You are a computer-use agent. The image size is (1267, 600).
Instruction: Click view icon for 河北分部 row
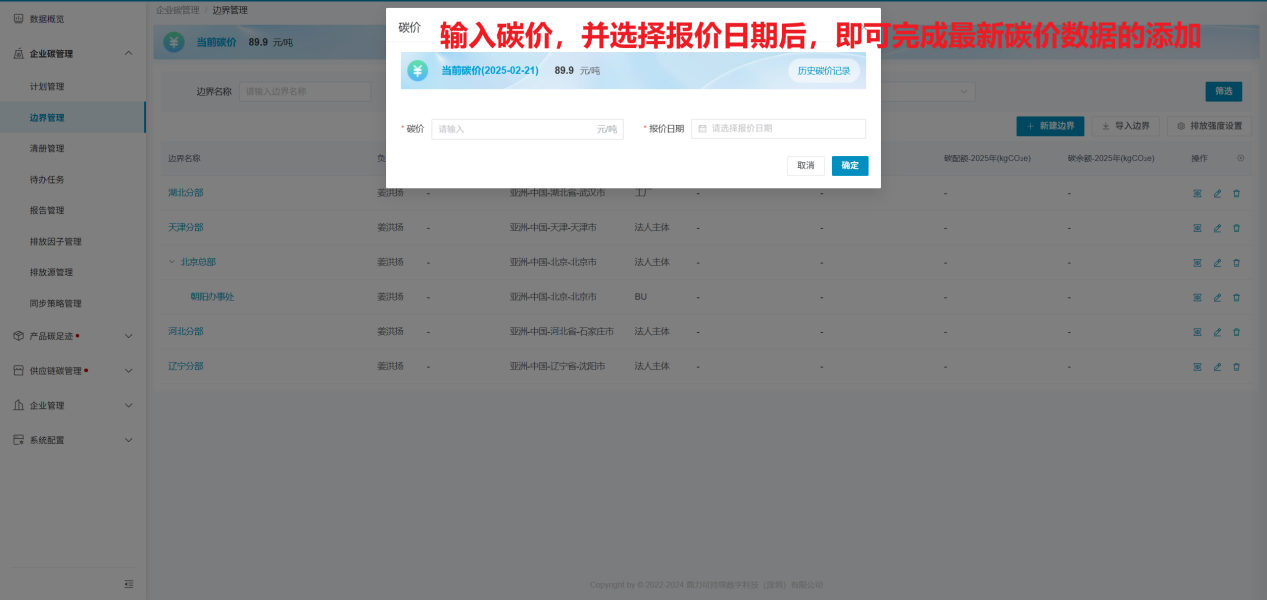(1197, 332)
